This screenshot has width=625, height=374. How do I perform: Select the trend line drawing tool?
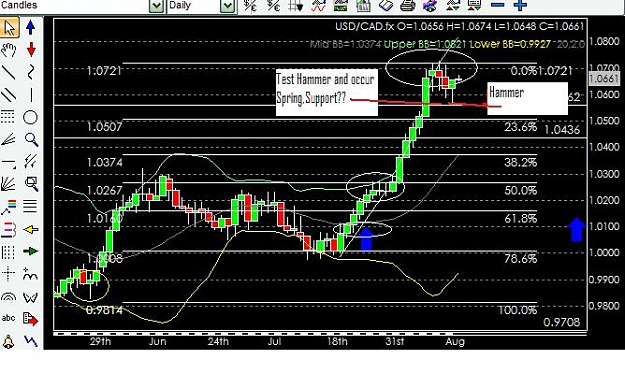pyautogui.click(x=9, y=72)
